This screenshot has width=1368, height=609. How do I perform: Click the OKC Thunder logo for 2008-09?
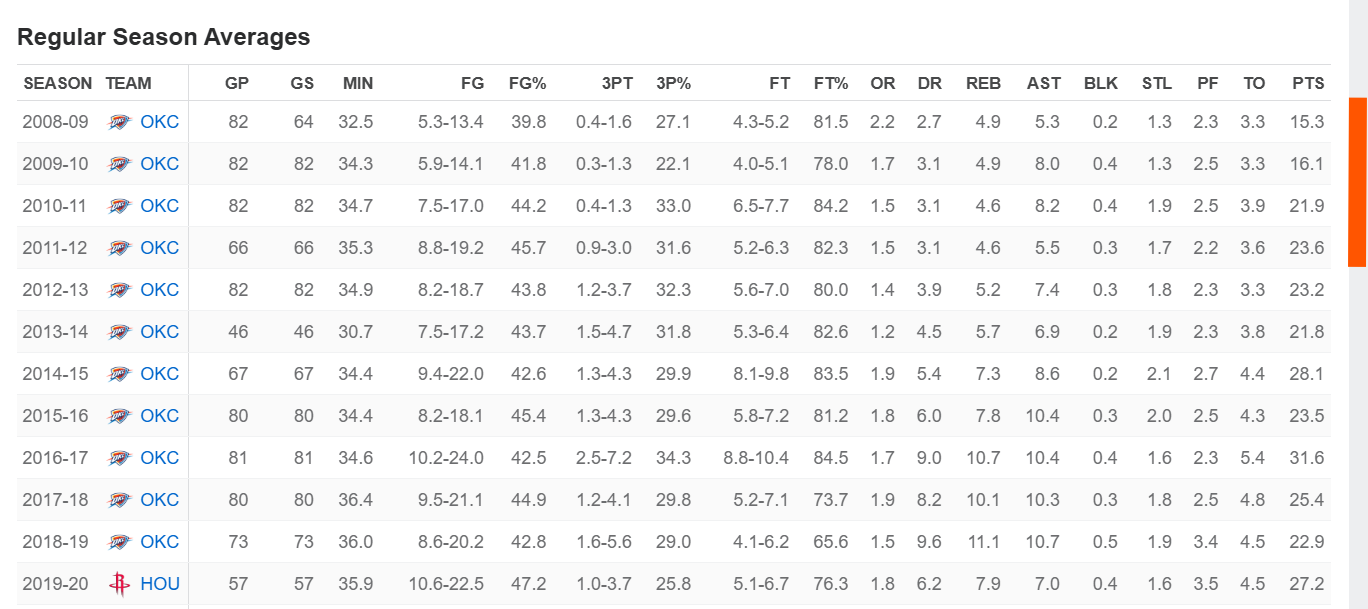point(119,123)
